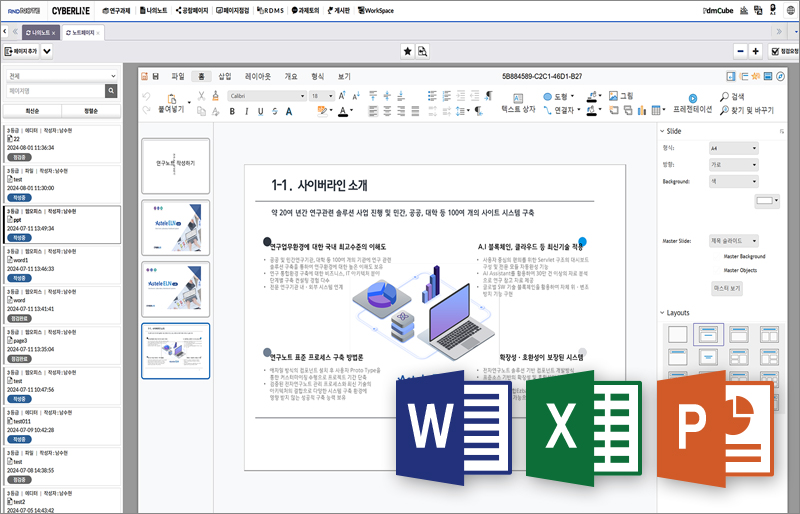Insert a numbered list
The image size is (800, 514).
pyautogui.click(x=446, y=95)
